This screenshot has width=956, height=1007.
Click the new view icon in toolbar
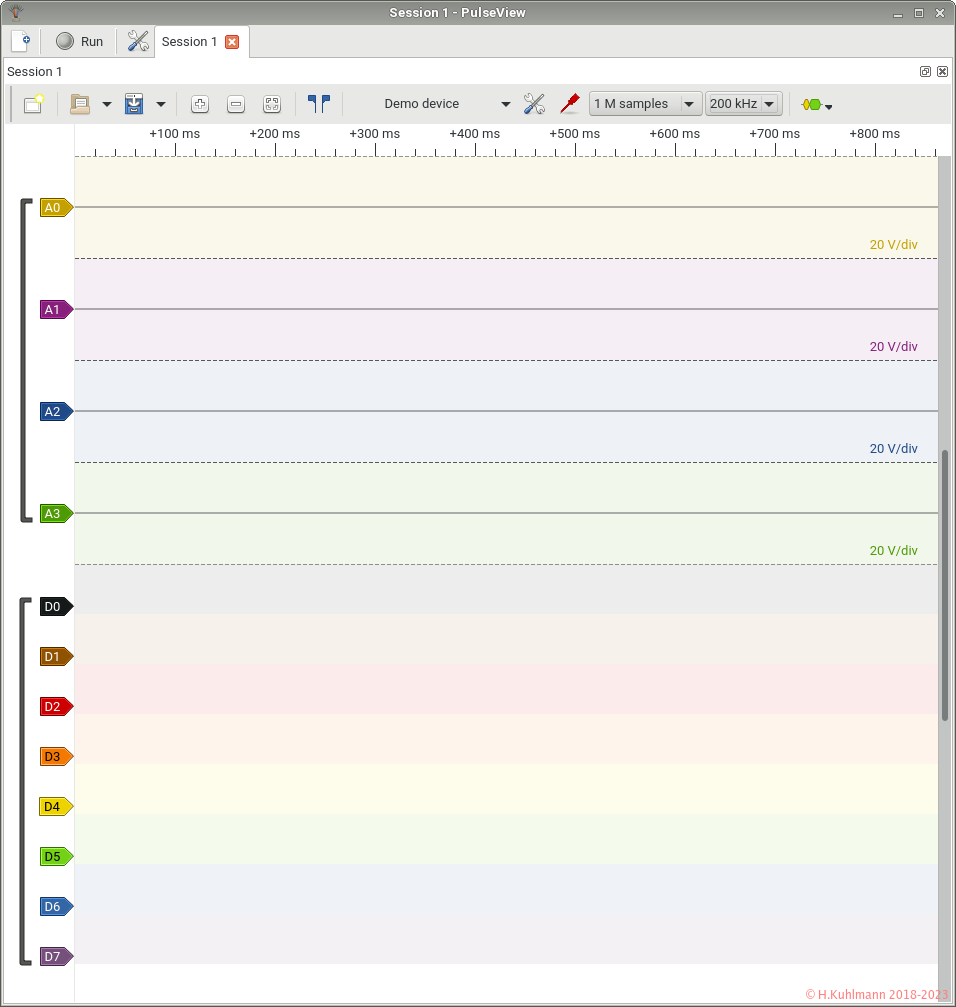(x=34, y=104)
